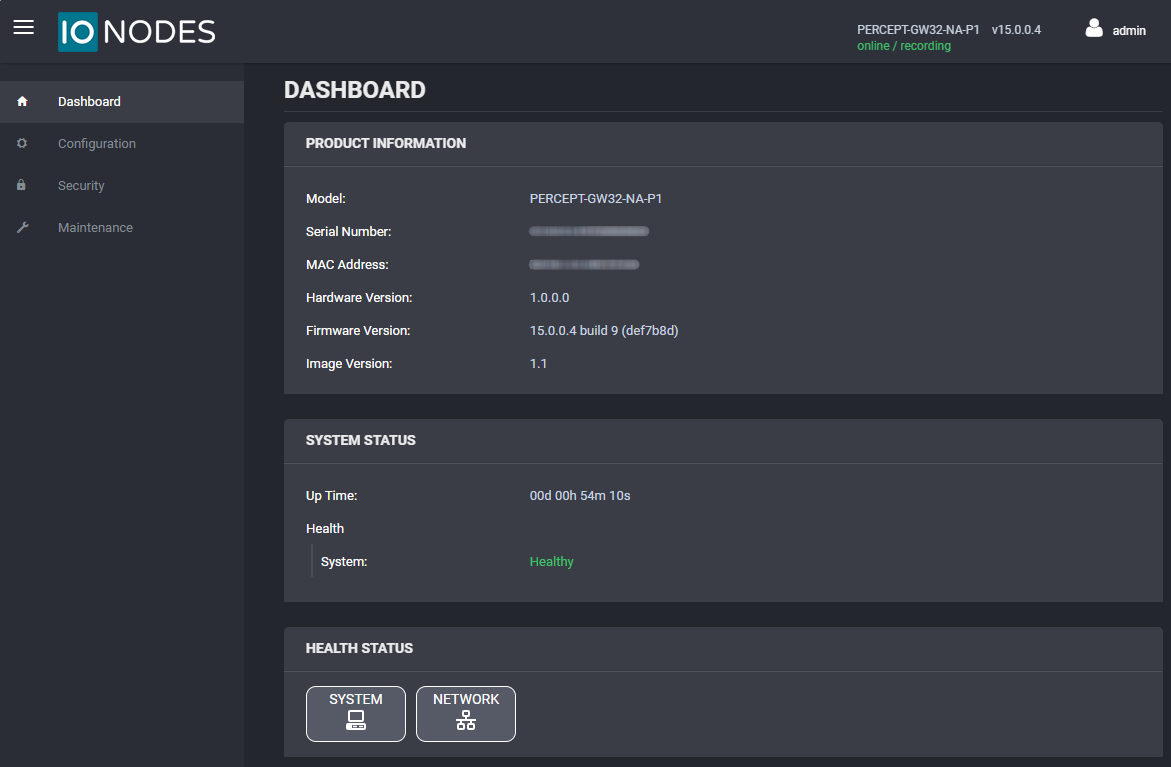Click the IONODES logo

click(x=137, y=32)
